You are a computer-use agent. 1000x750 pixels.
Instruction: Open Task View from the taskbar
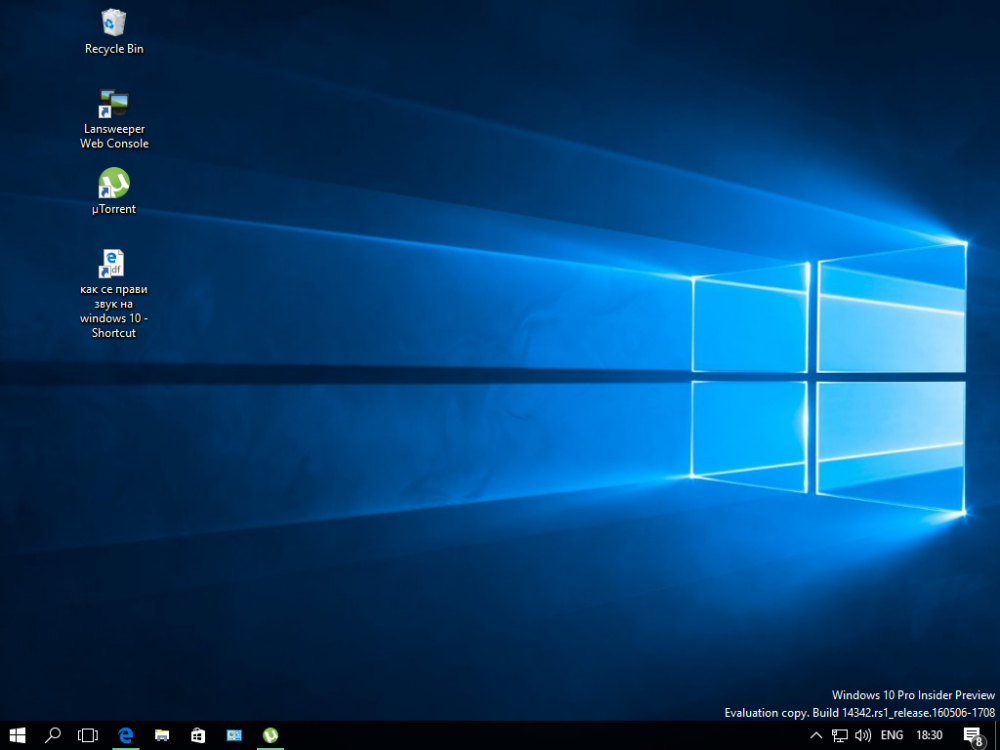pos(88,735)
